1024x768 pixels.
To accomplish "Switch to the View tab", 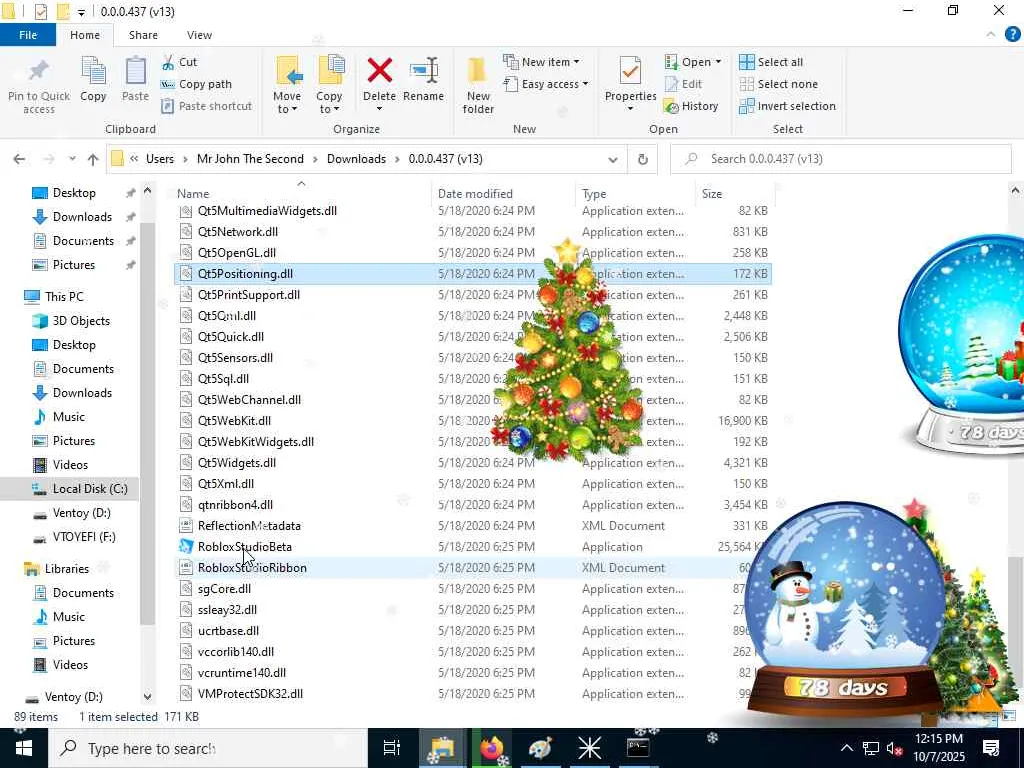I will click(199, 35).
